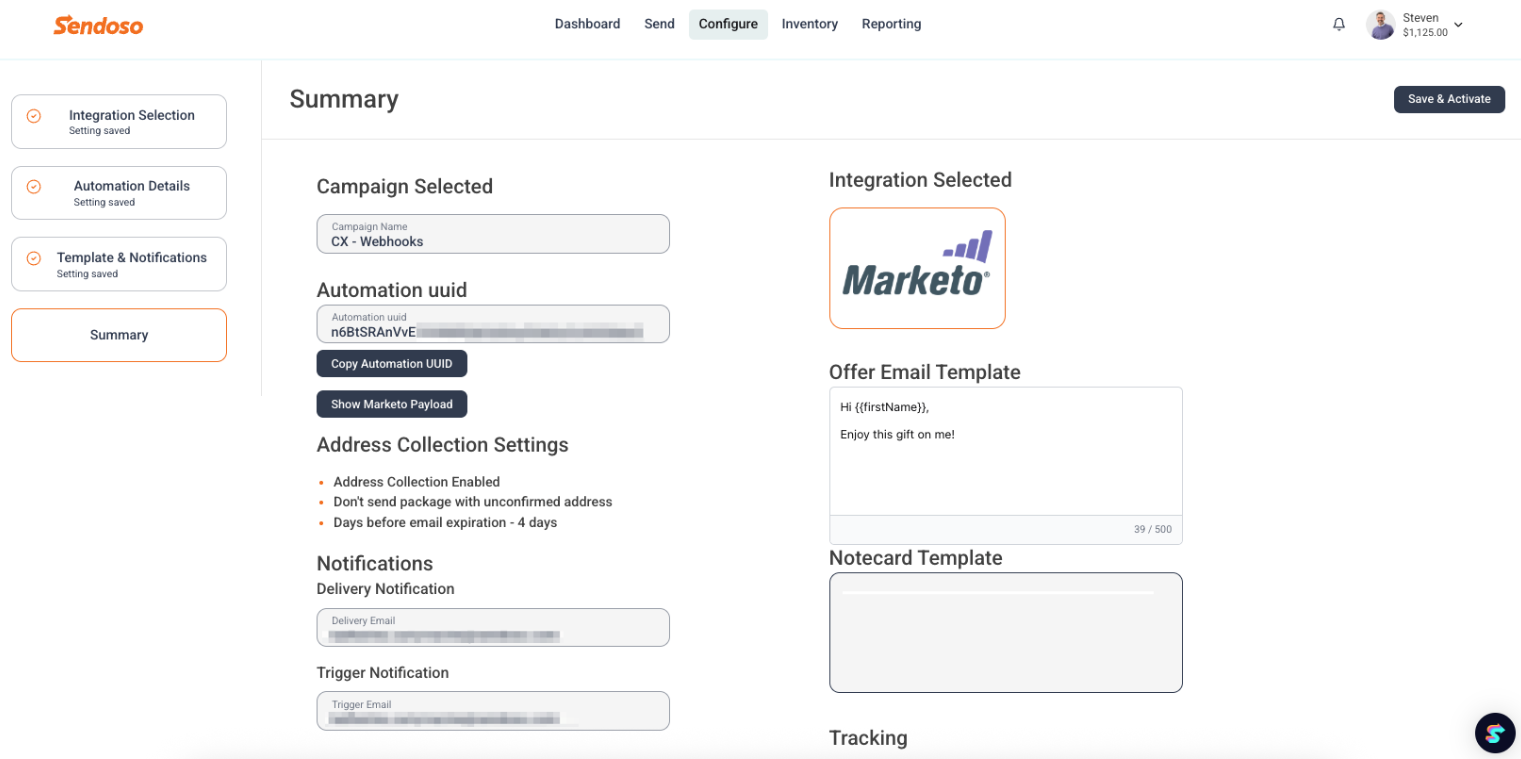Open the Dashboard tab

click(x=587, y=24)
